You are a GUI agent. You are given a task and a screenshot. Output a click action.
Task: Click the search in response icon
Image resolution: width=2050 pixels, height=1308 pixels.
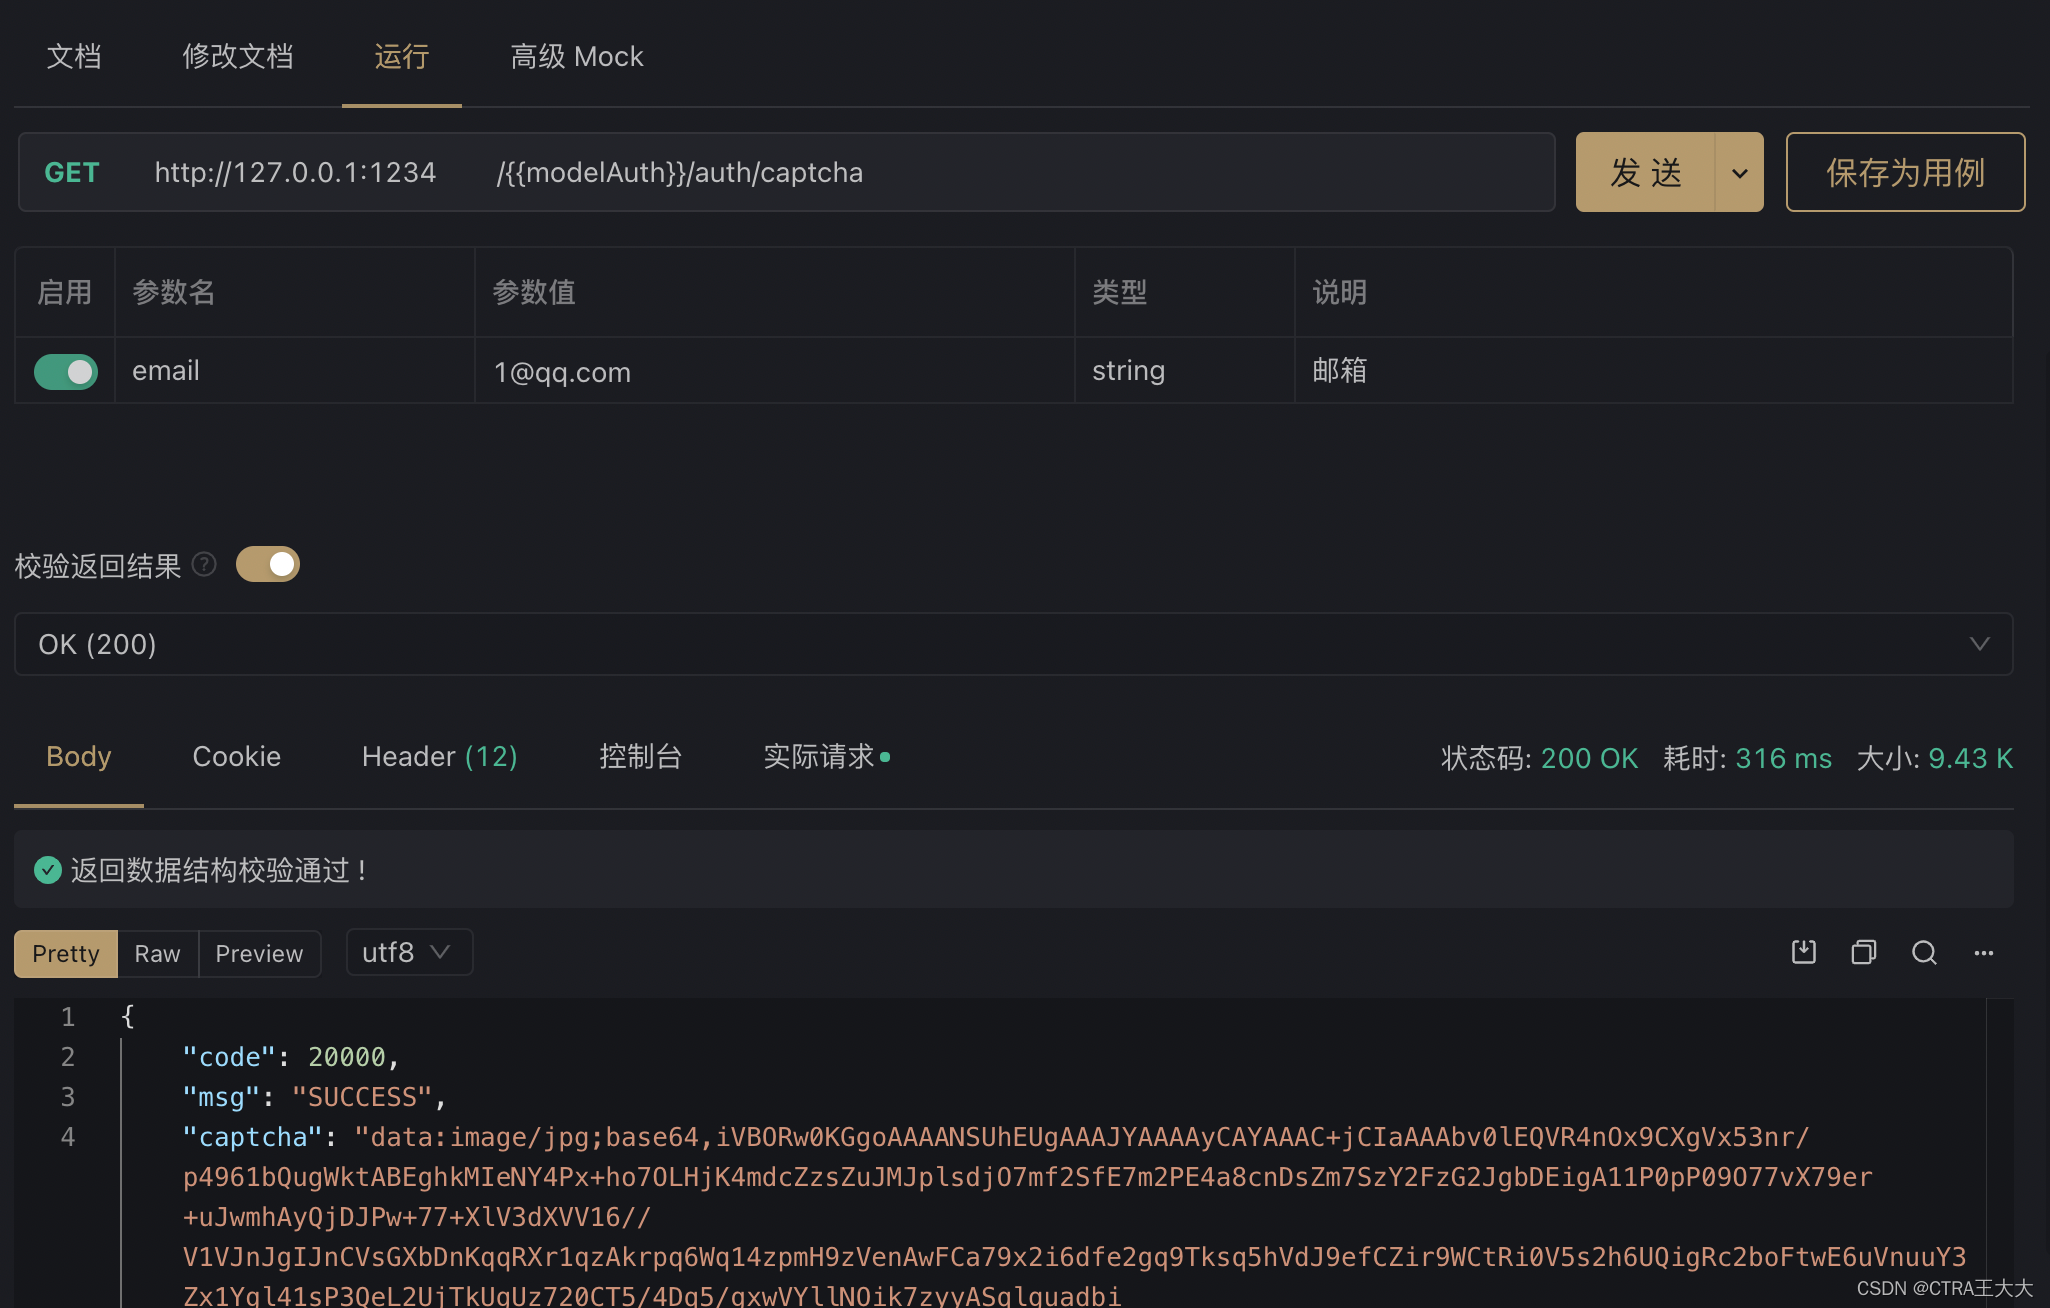(1924, 952)
